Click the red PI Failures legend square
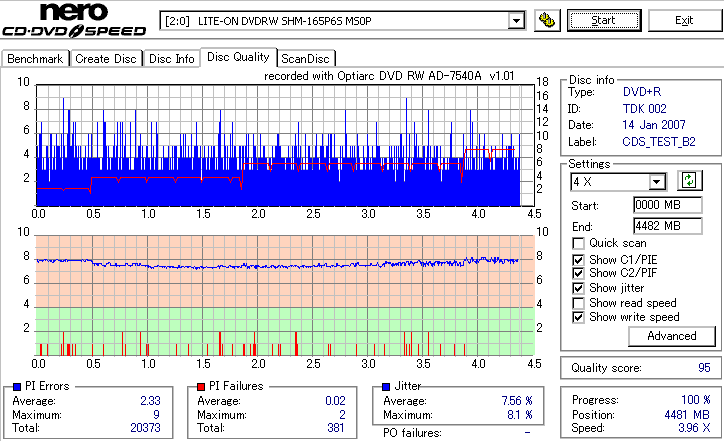The image size is (724, 441). tap(201, 387)
